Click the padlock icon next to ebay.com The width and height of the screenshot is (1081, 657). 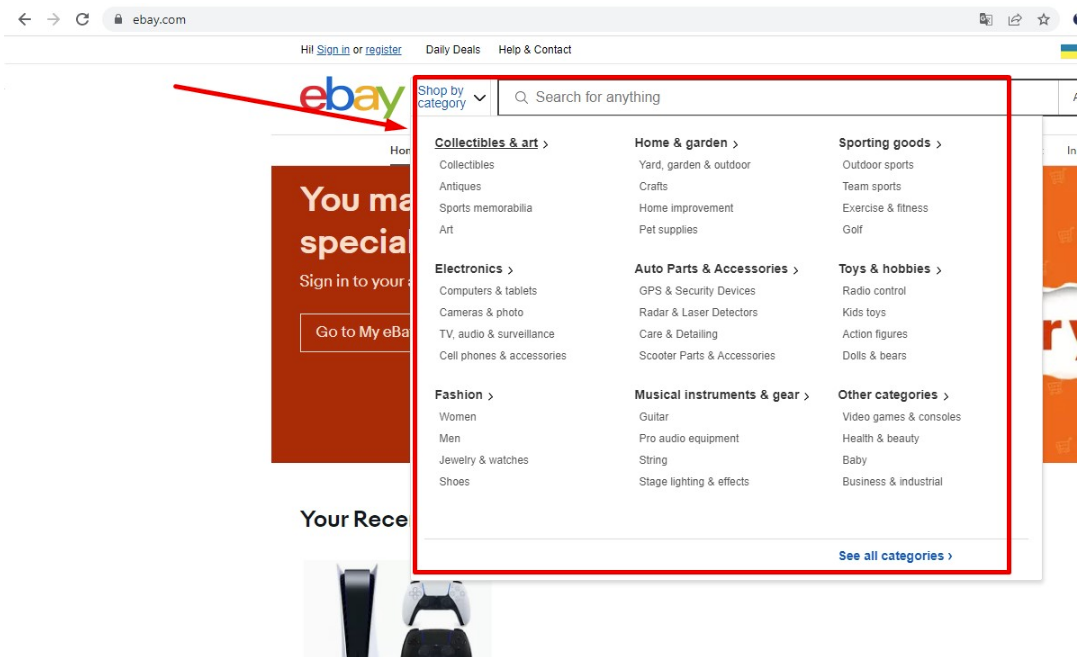coord(119,19)
